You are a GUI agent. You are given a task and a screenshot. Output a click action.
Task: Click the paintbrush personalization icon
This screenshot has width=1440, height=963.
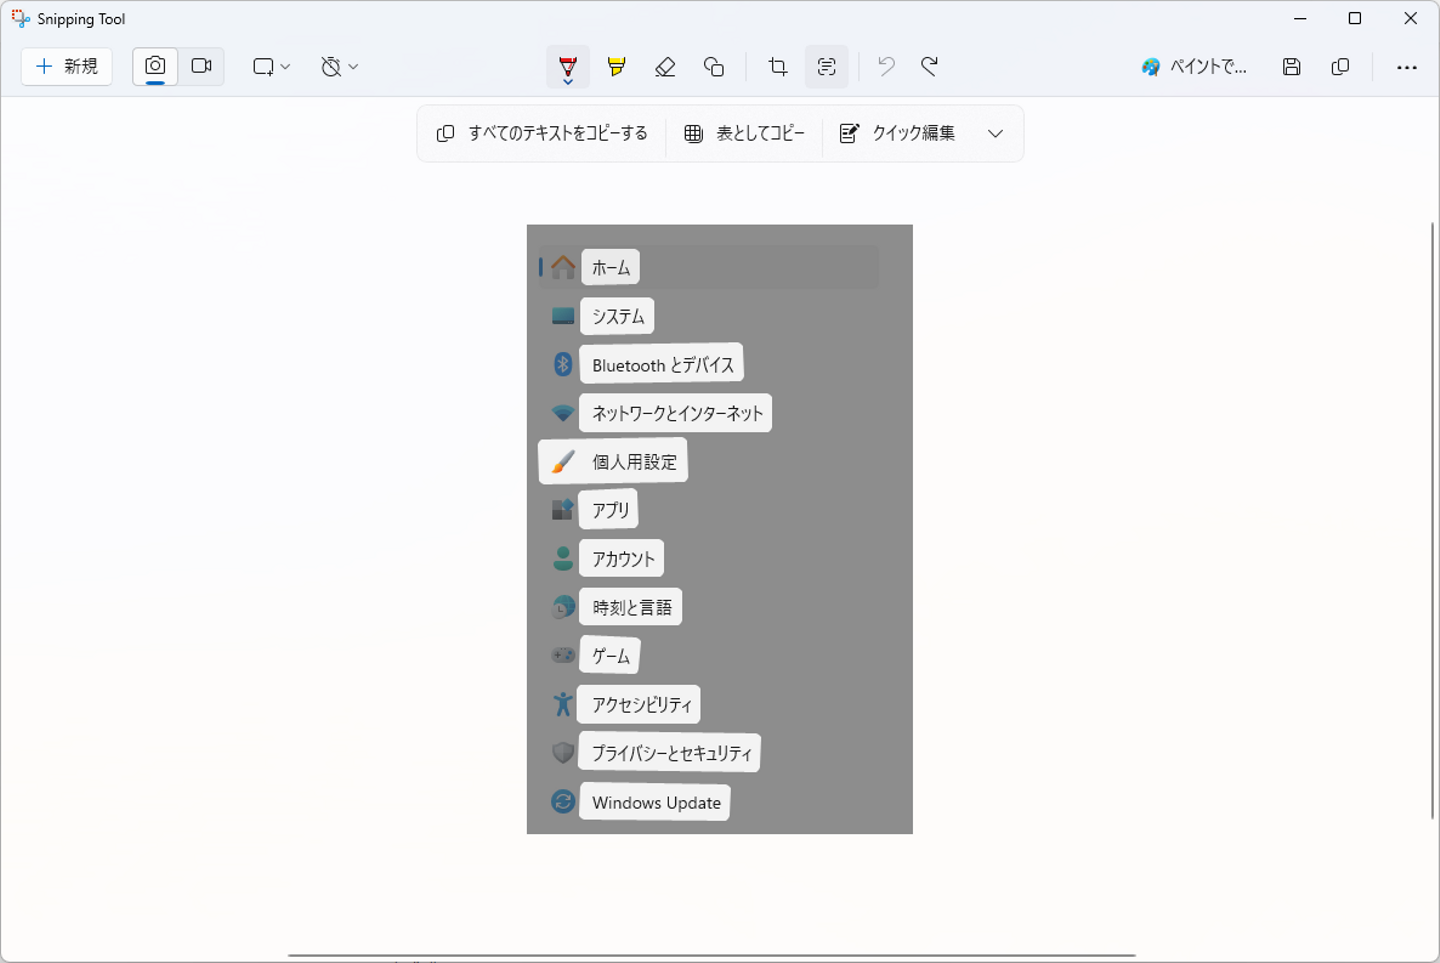(x=563, y=461)
